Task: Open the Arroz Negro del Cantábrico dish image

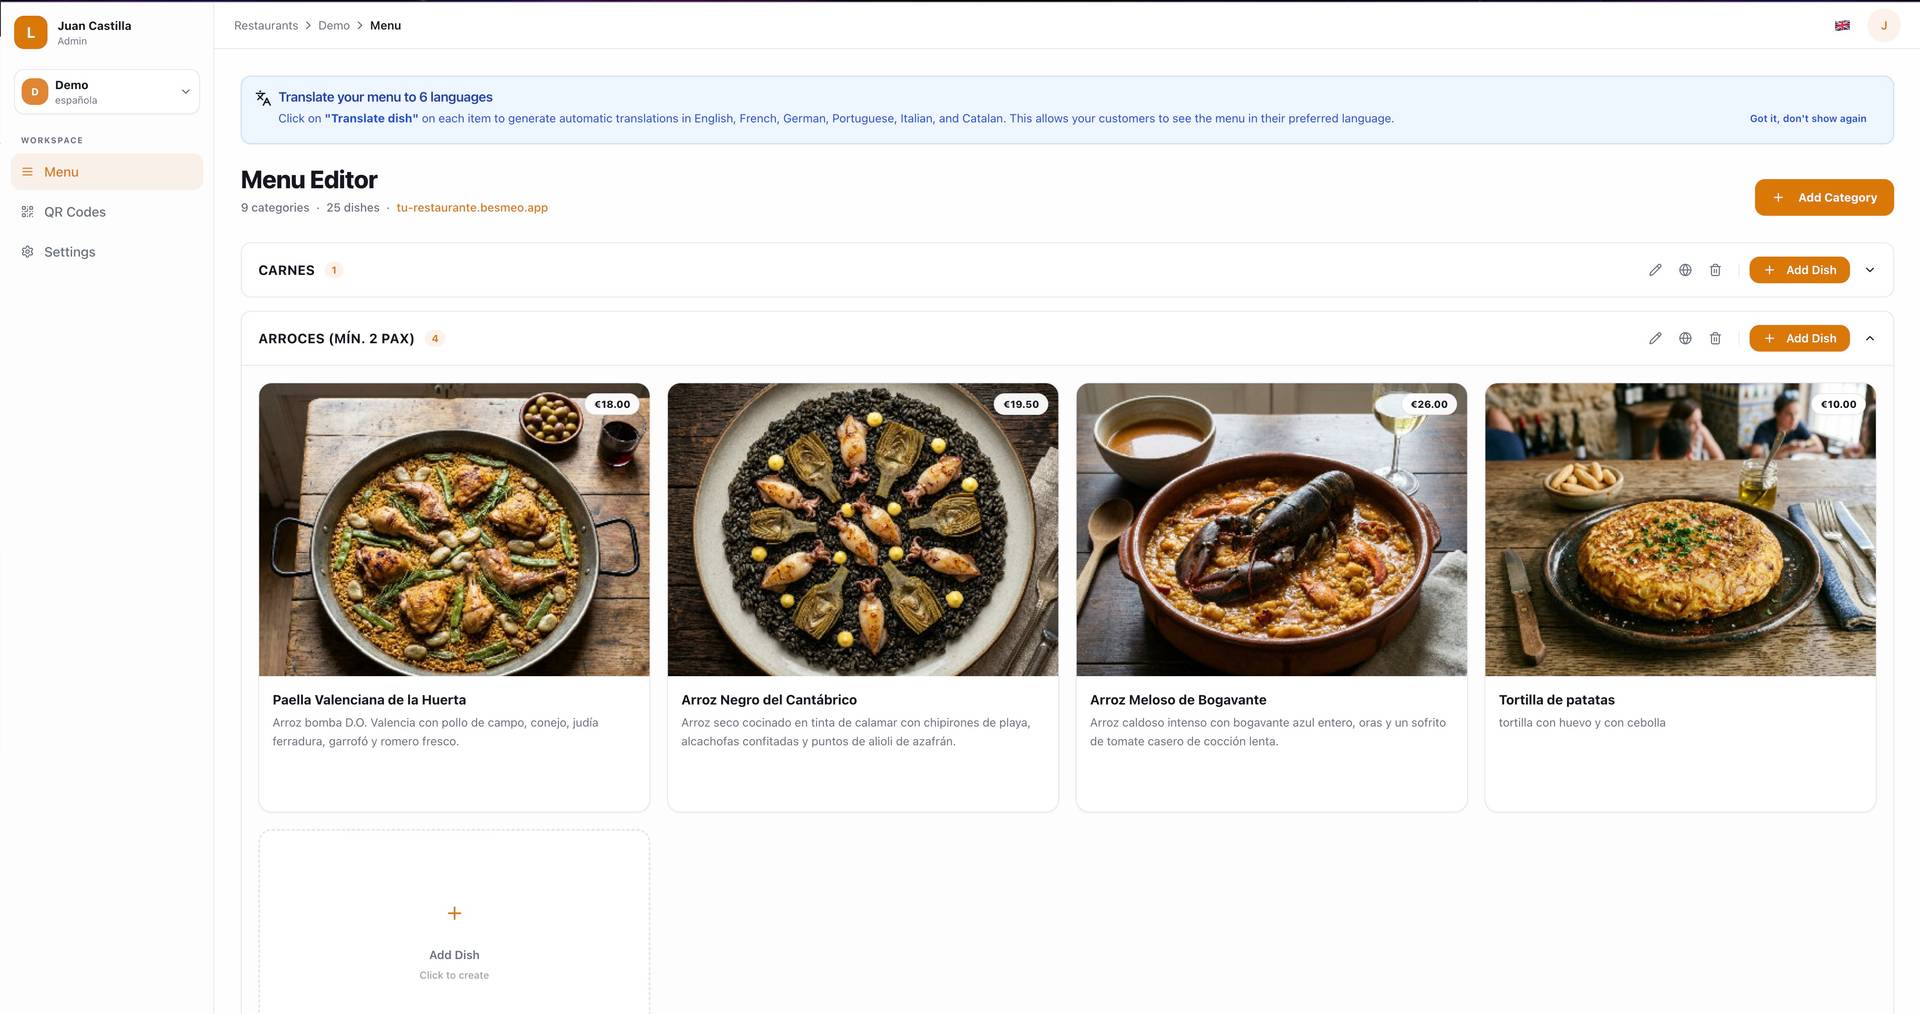Action: pyautogui.click(x=863, y=529)
